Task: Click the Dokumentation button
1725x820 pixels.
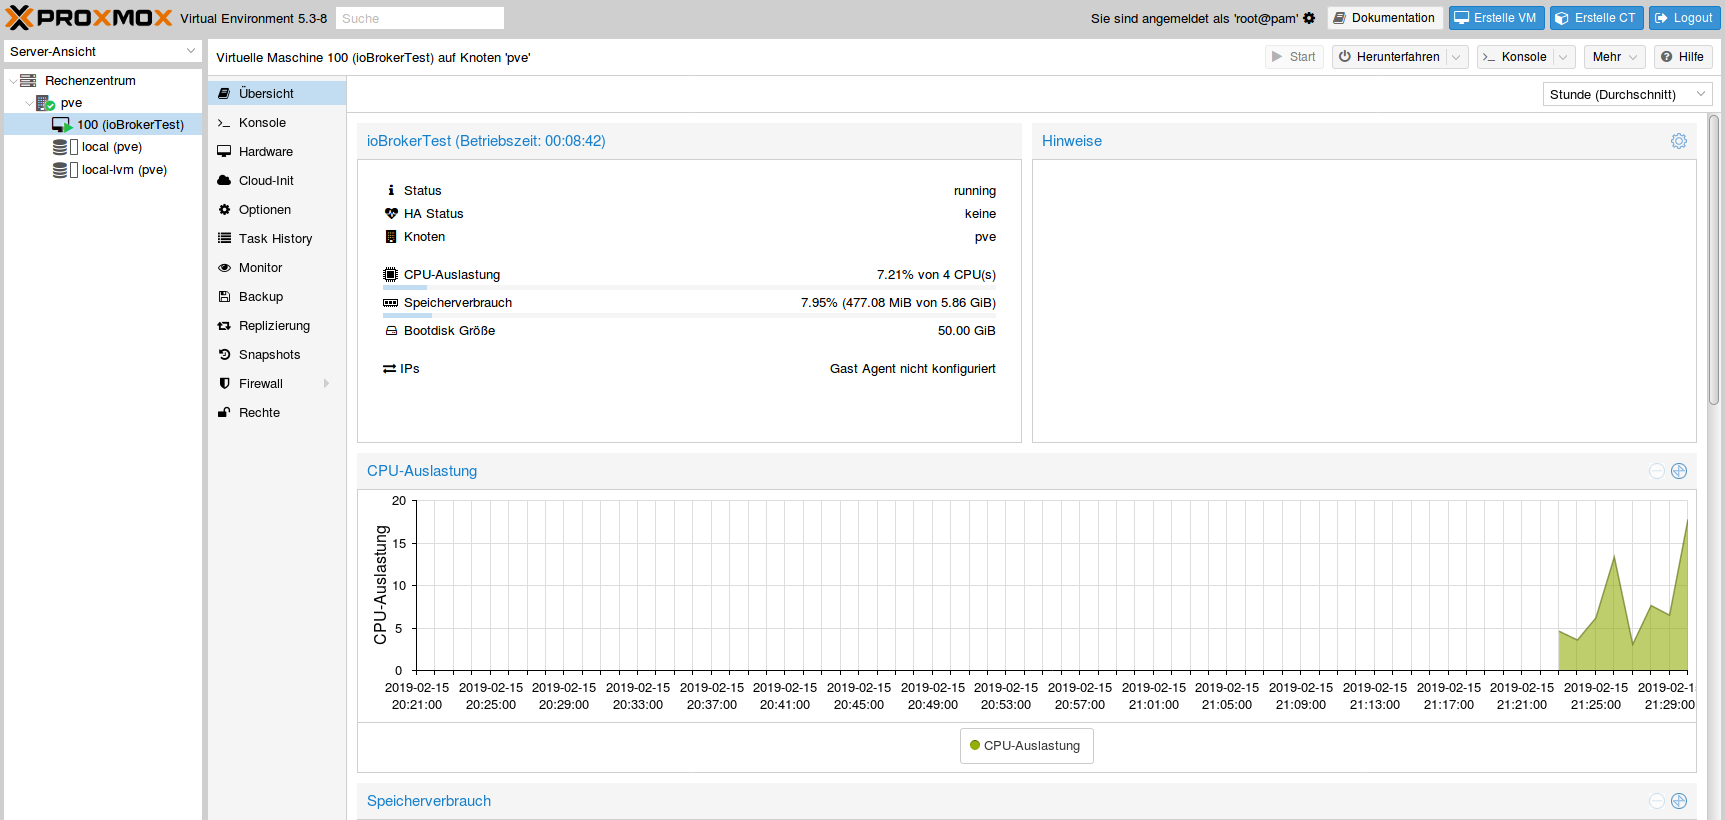Action: [1385, 18]
